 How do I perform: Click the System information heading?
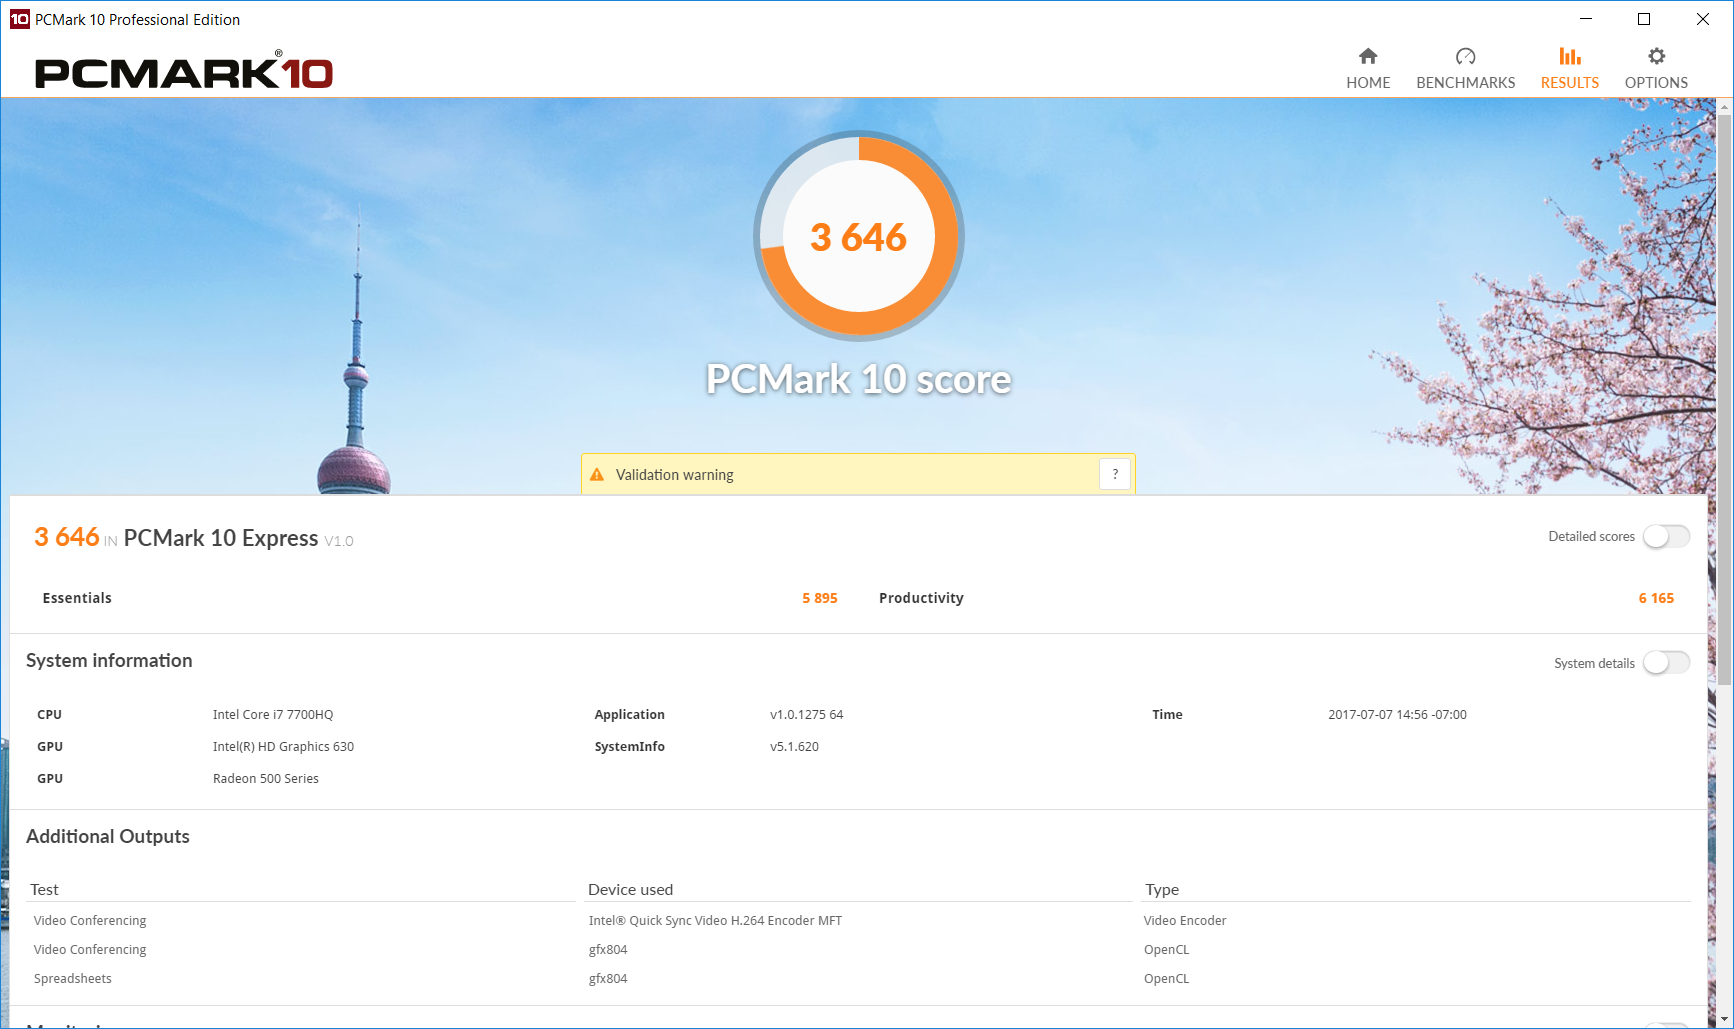109,661
